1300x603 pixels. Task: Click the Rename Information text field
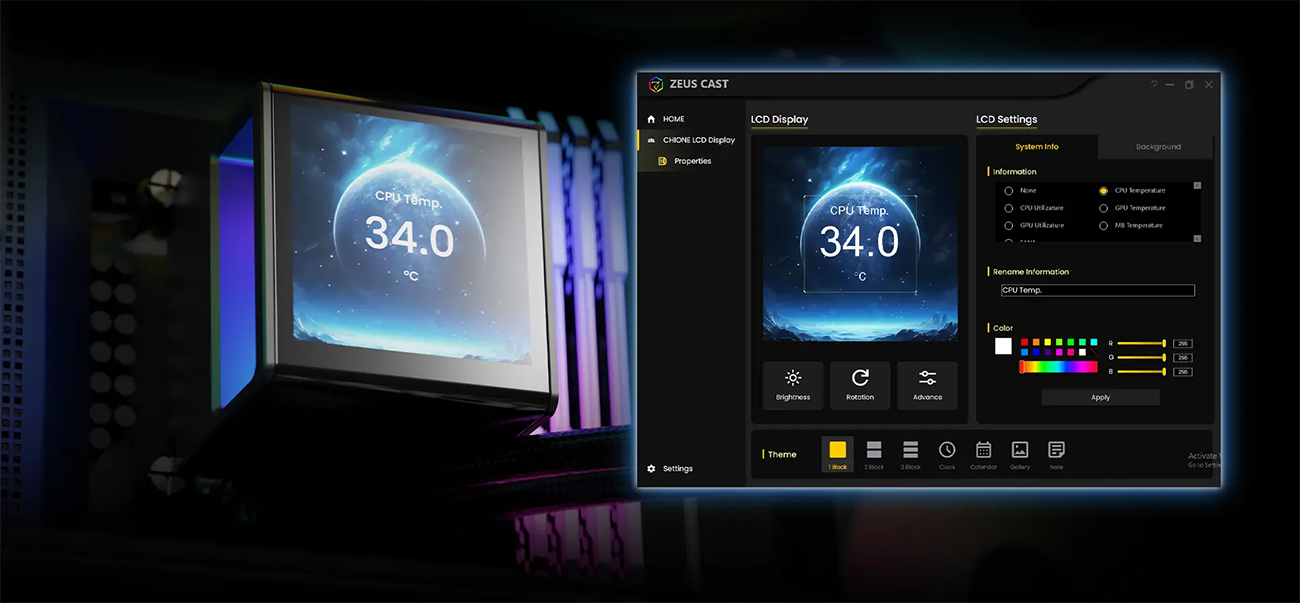pyautogui.click(x=1097, y=290)
